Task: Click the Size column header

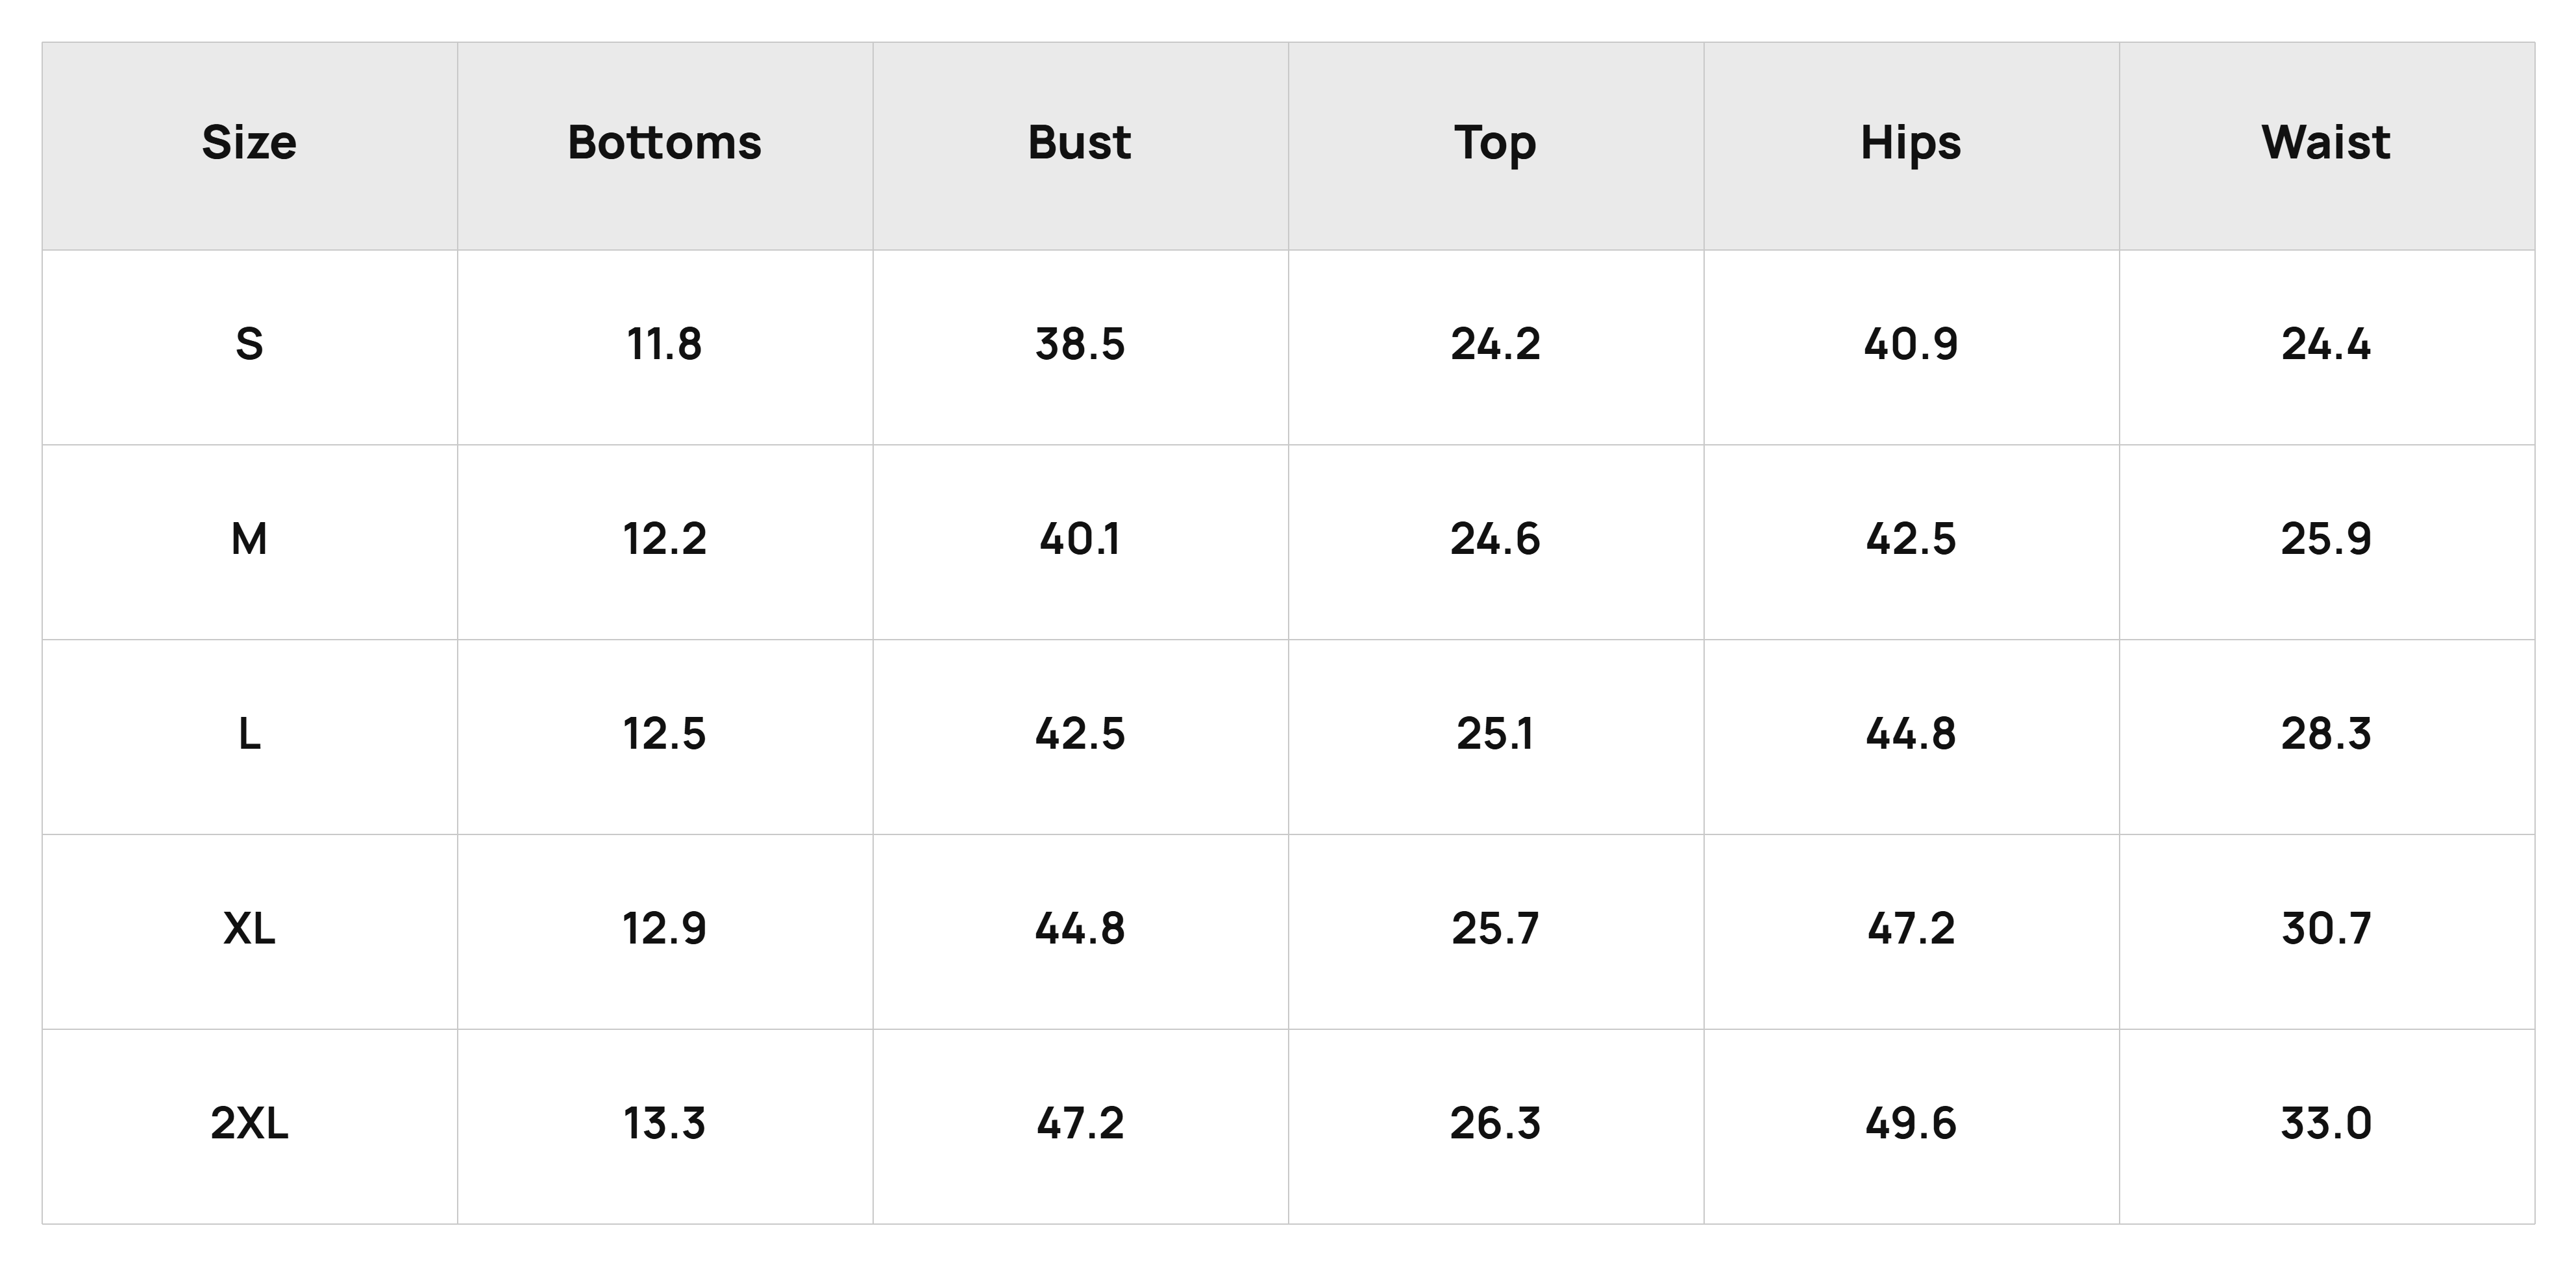Action: [x=249, y=143]
